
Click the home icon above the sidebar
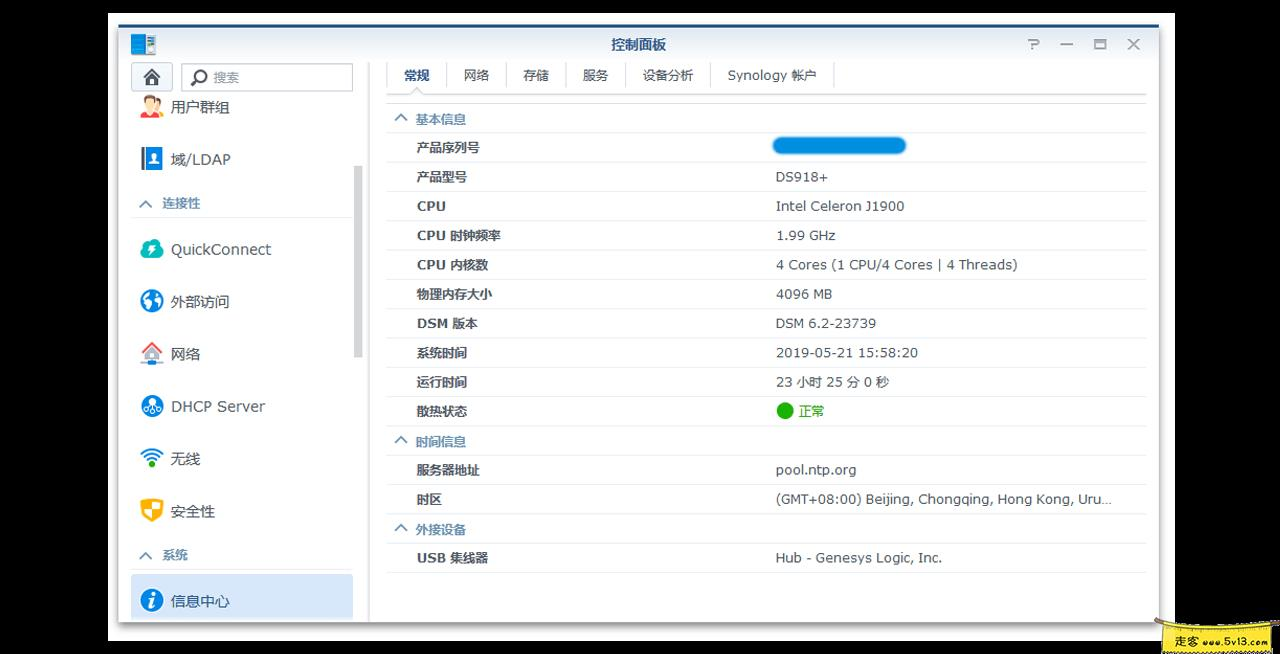pyautogui.click(x=150, y=76)
